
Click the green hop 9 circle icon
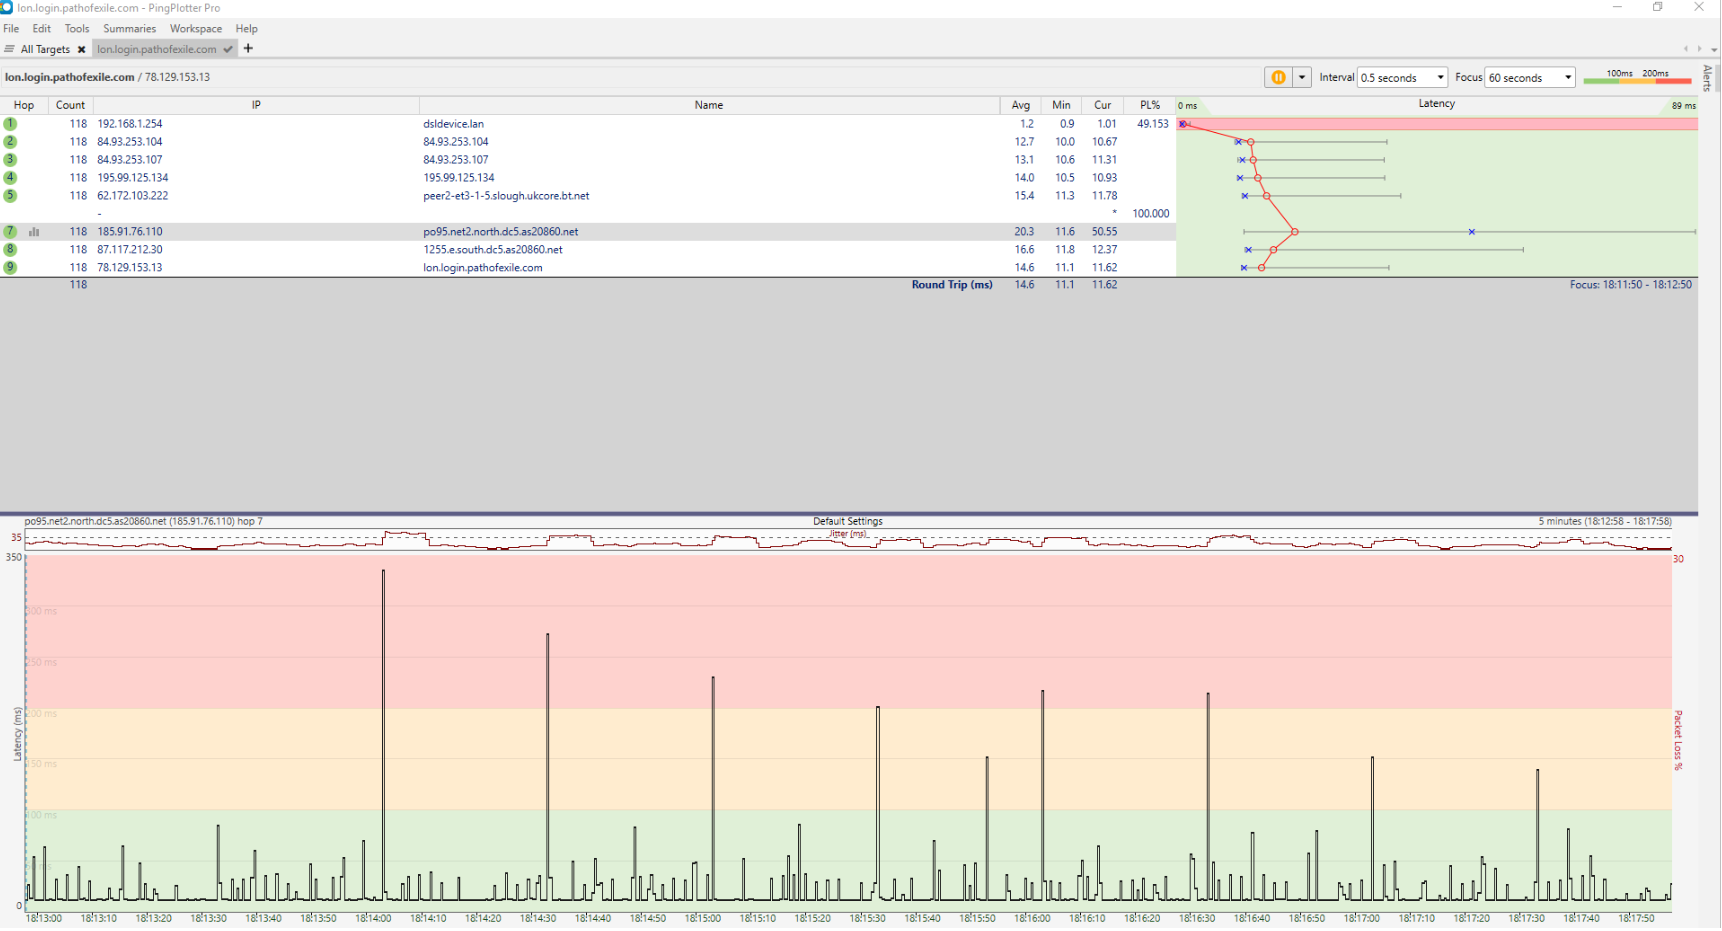click(10, 268)
